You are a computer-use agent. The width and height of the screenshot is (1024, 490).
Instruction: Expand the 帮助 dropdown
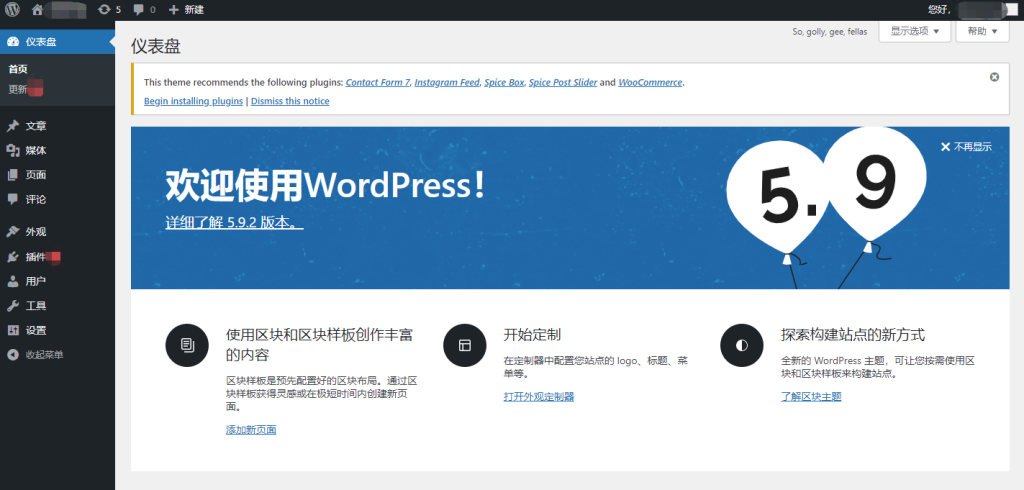[982, 31]
